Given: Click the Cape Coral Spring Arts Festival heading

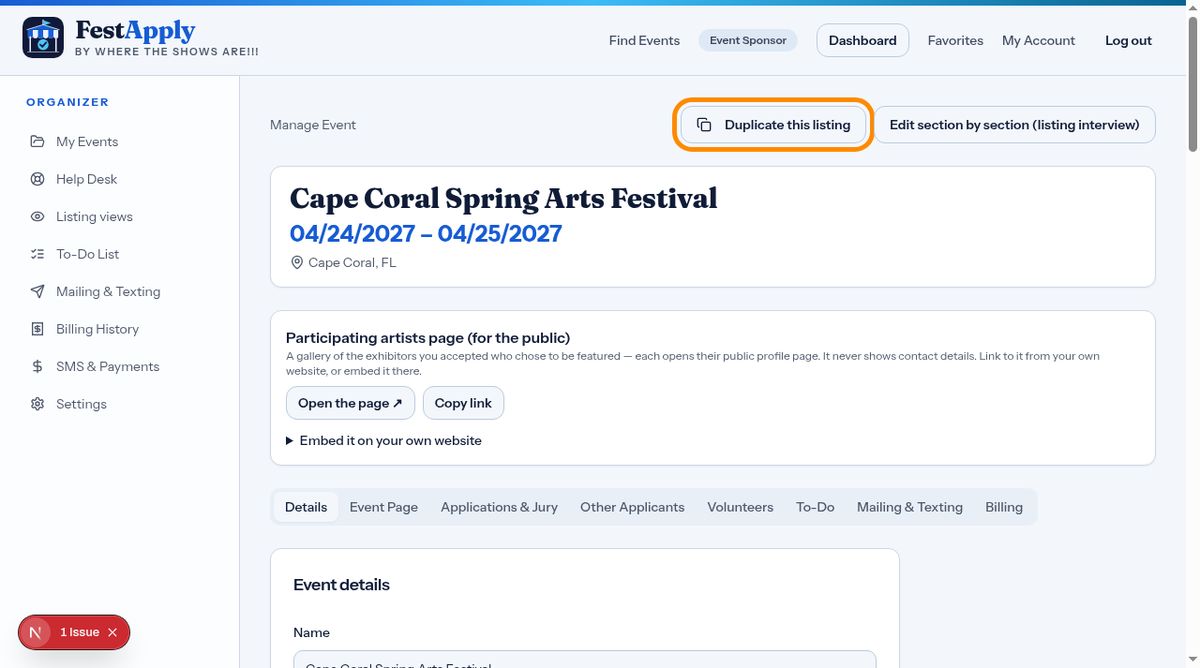Looking at the screenshot, I should click(503, 198).
